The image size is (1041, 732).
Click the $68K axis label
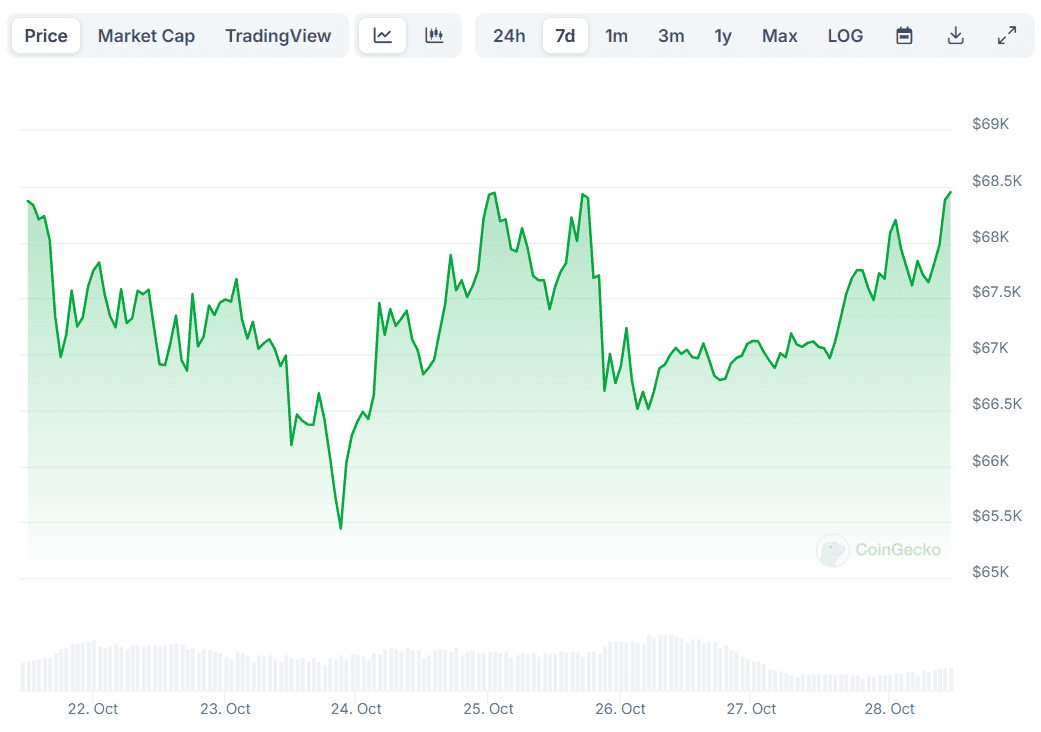click(x=990, y=237)
